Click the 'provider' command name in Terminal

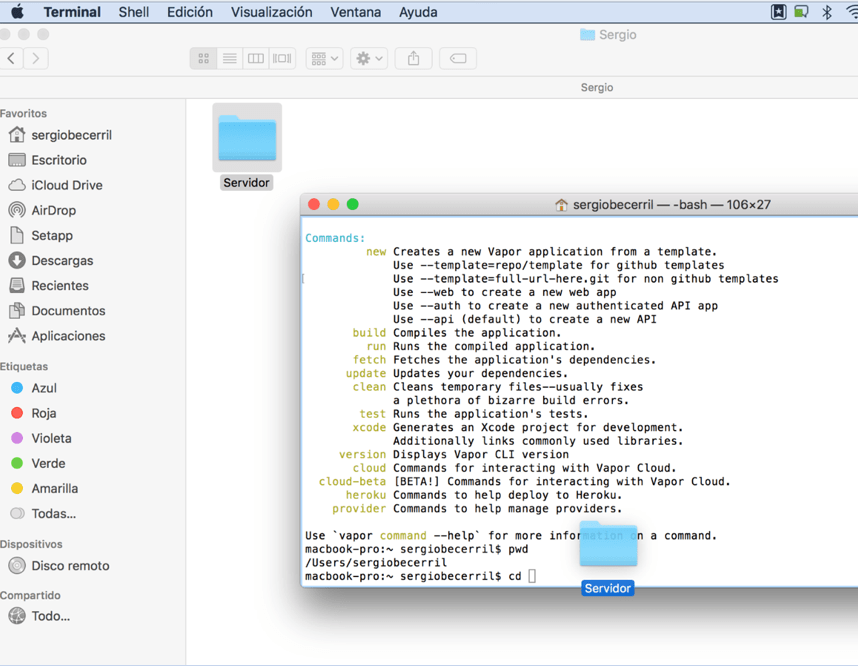(359, 509)
